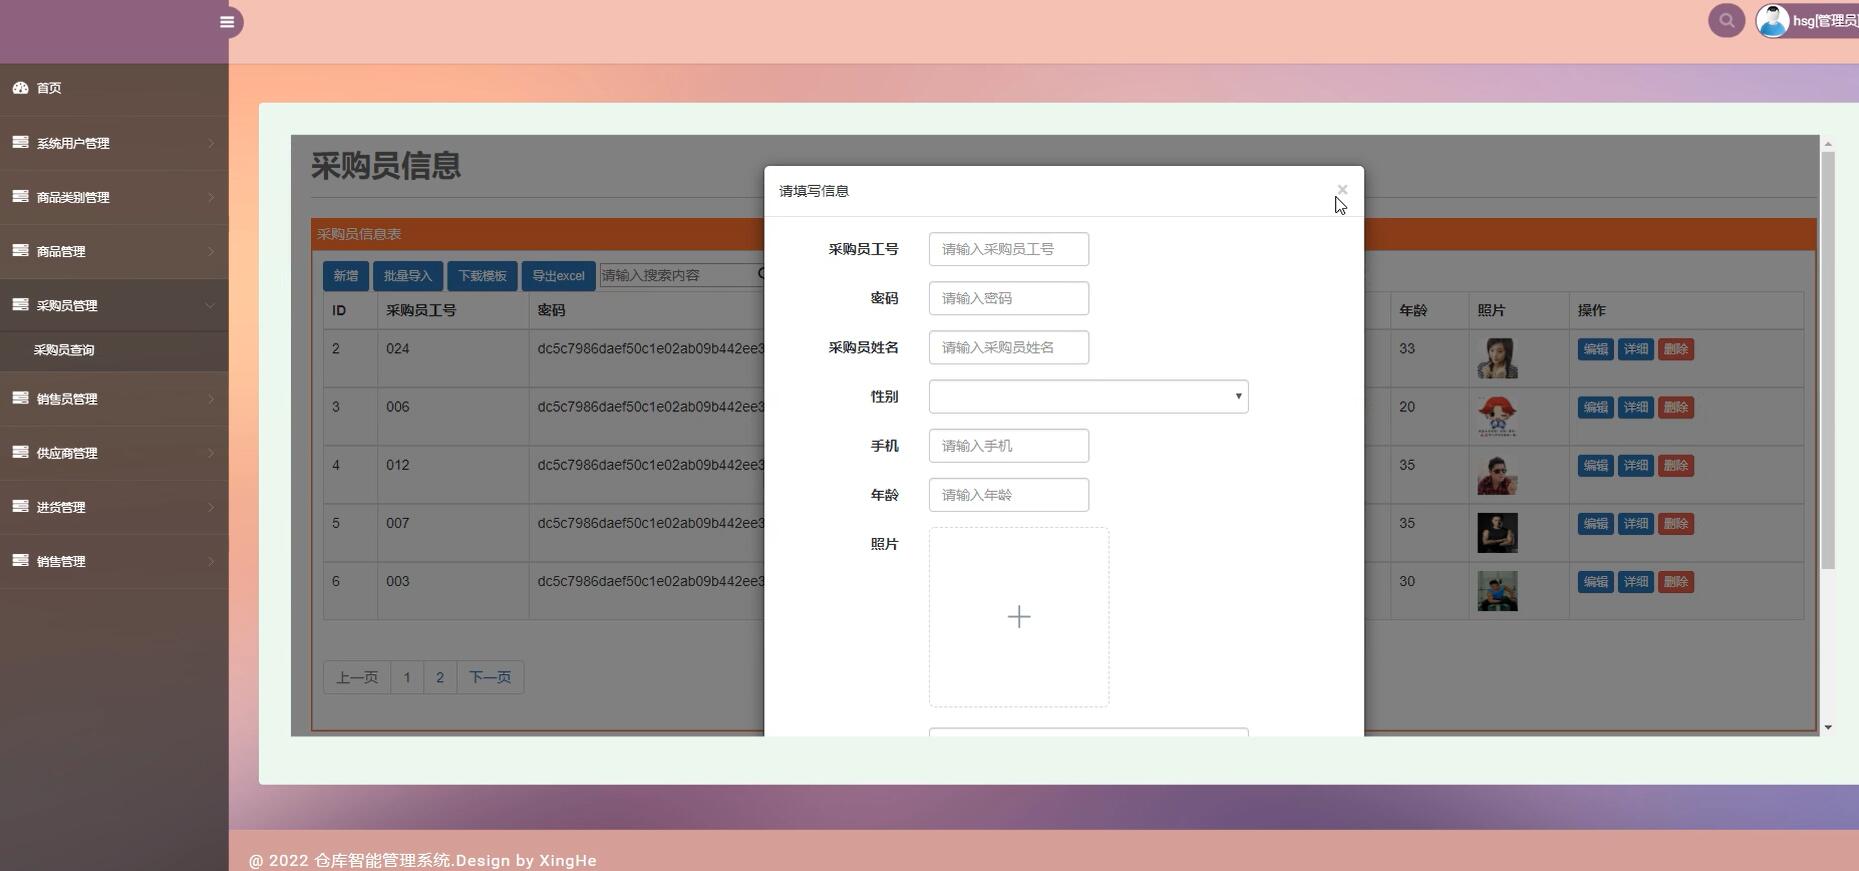This screenshot has width=1859, height=871.
Task: Expand chevron of 供应商管理
Action: (x=211, y=453)
